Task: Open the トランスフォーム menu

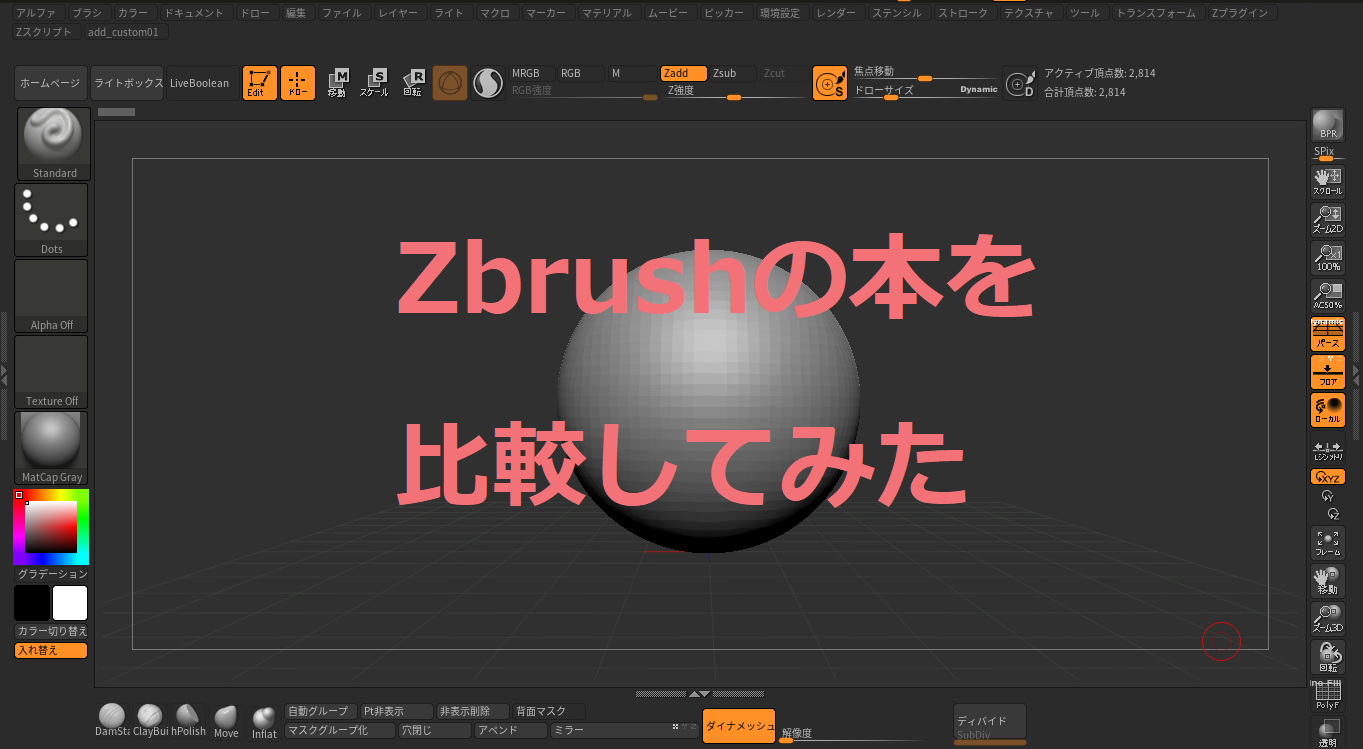Action: coord(1155,13)
